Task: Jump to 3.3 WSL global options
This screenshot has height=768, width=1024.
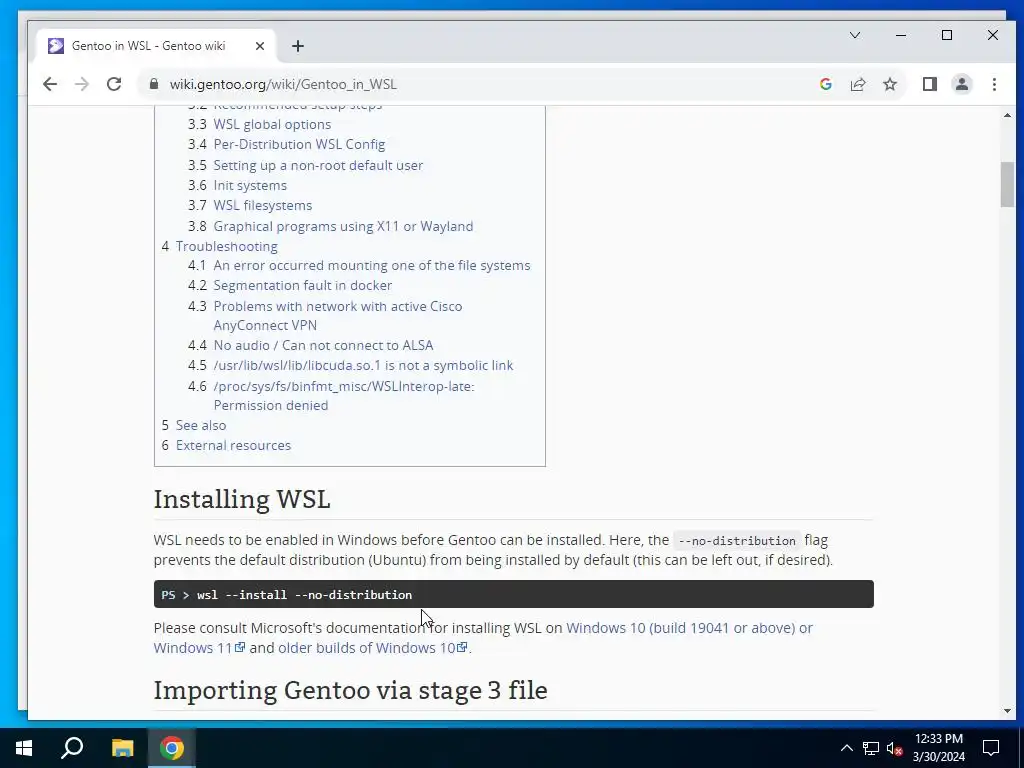Action: tap(272, 124)
